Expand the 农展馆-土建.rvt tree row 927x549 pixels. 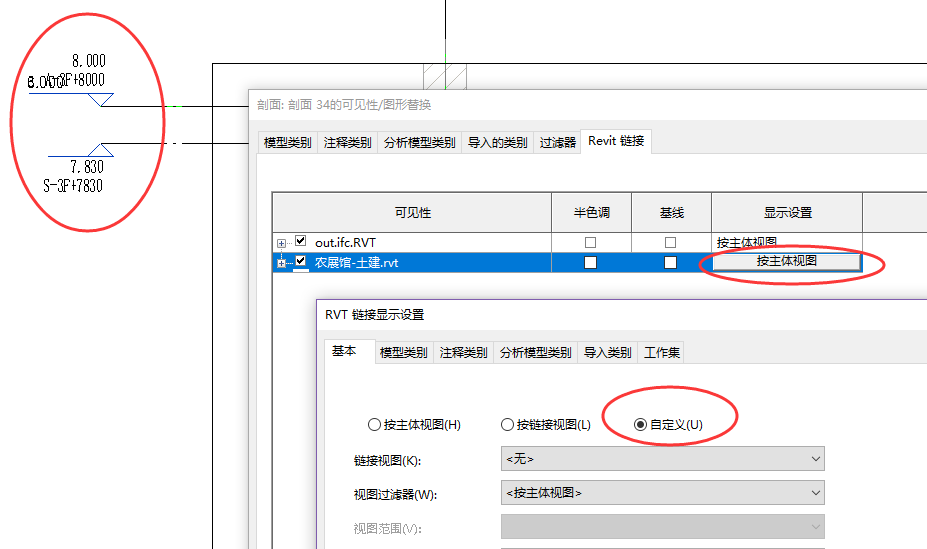(x=281, y=264)
